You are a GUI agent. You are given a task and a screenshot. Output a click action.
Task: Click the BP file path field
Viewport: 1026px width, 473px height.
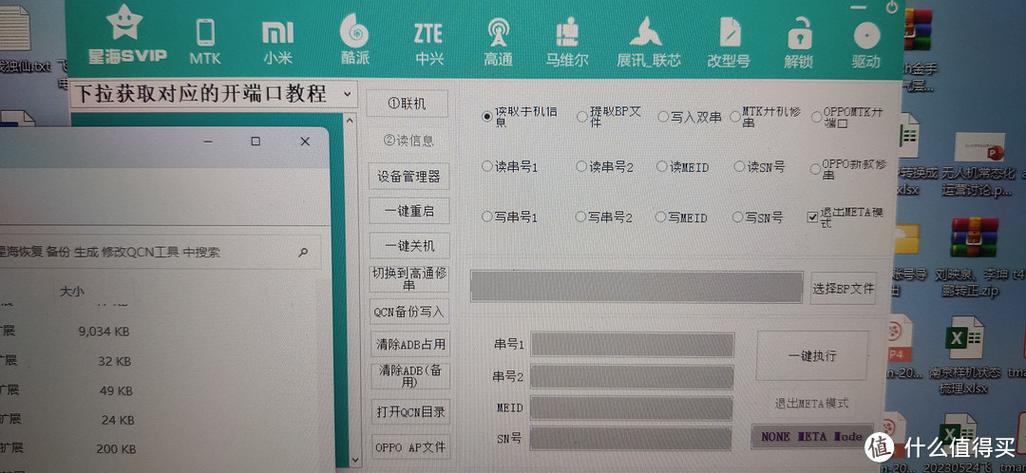point(636,287)
